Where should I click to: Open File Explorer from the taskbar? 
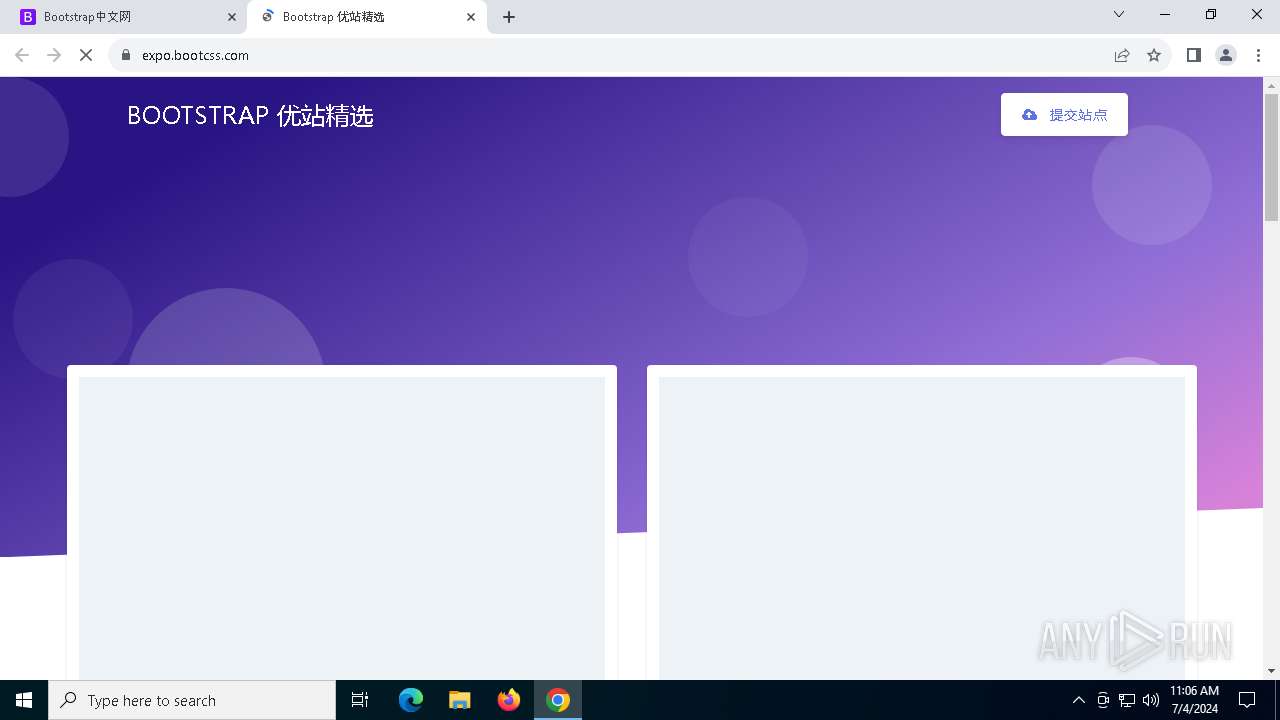click(x=460, y=700)
